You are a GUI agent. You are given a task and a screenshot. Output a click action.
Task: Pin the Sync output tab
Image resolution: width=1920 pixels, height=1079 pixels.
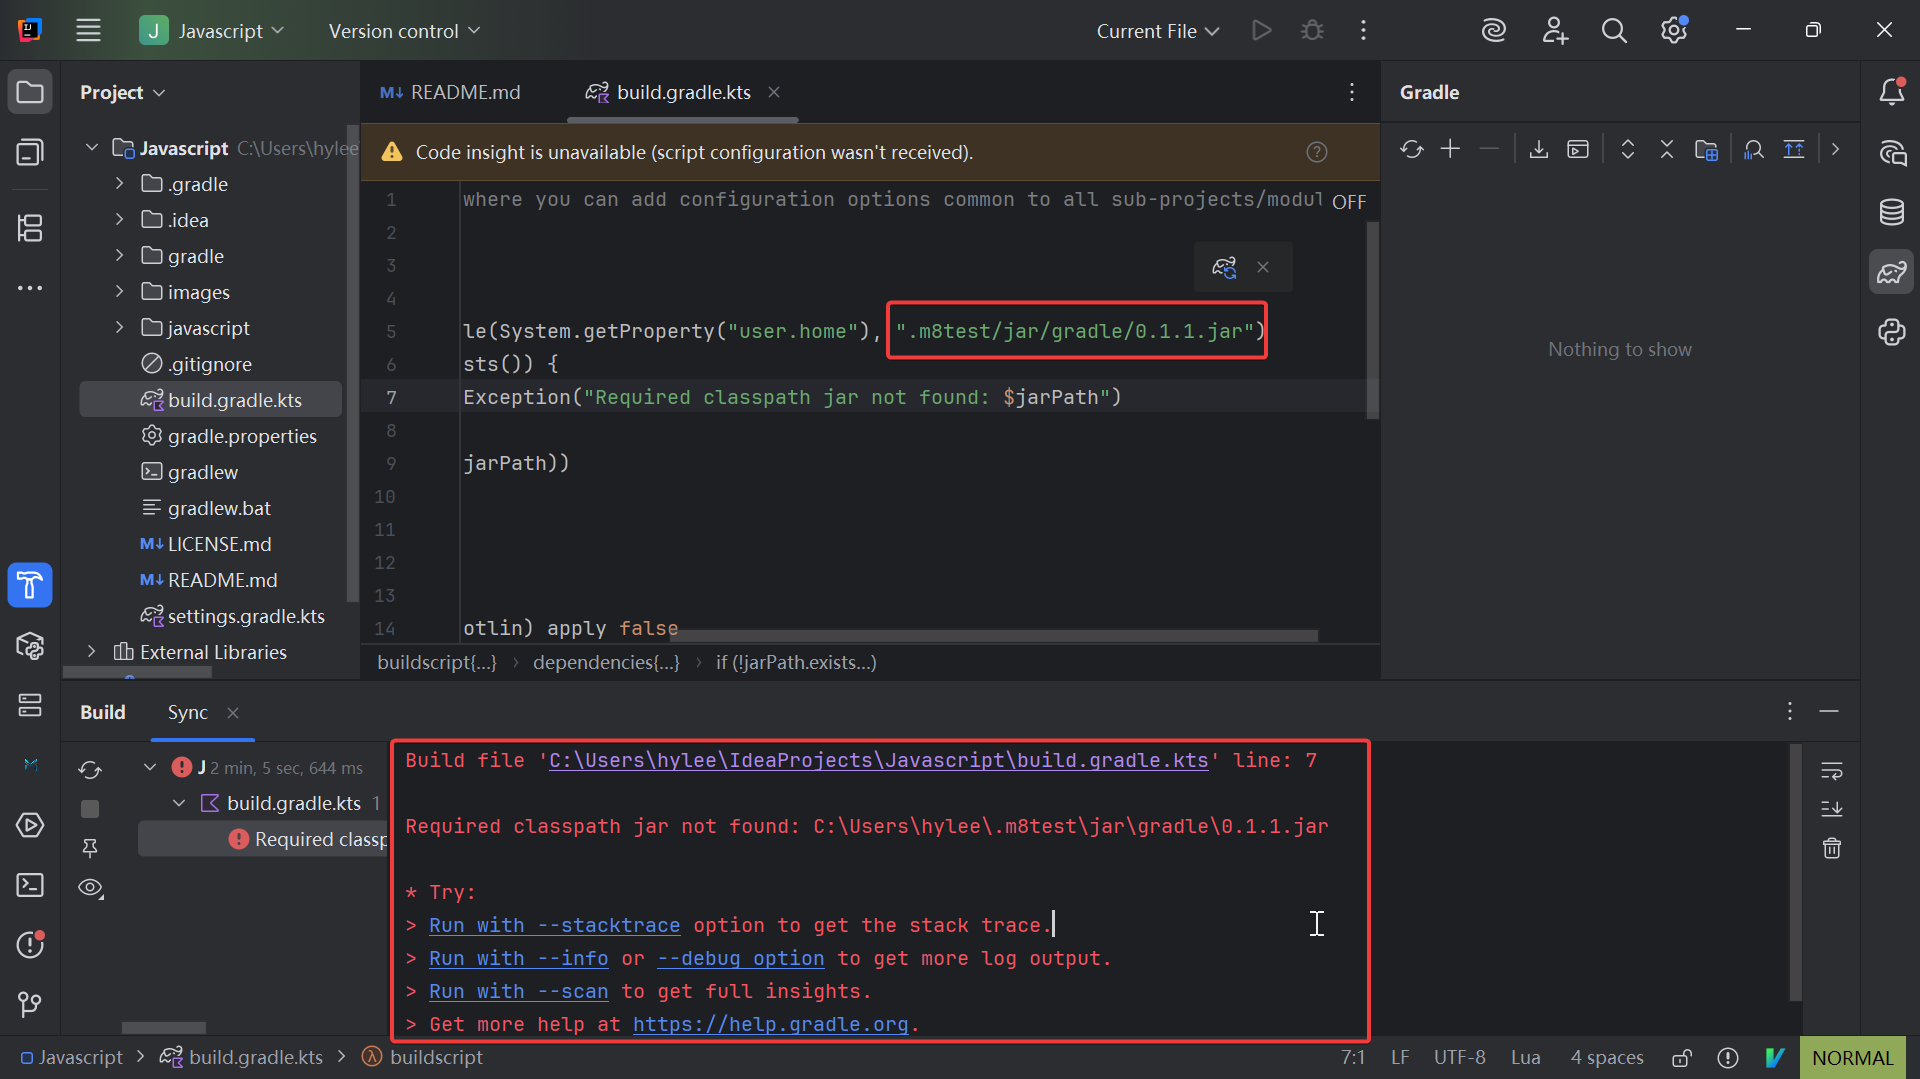[90, 847]
